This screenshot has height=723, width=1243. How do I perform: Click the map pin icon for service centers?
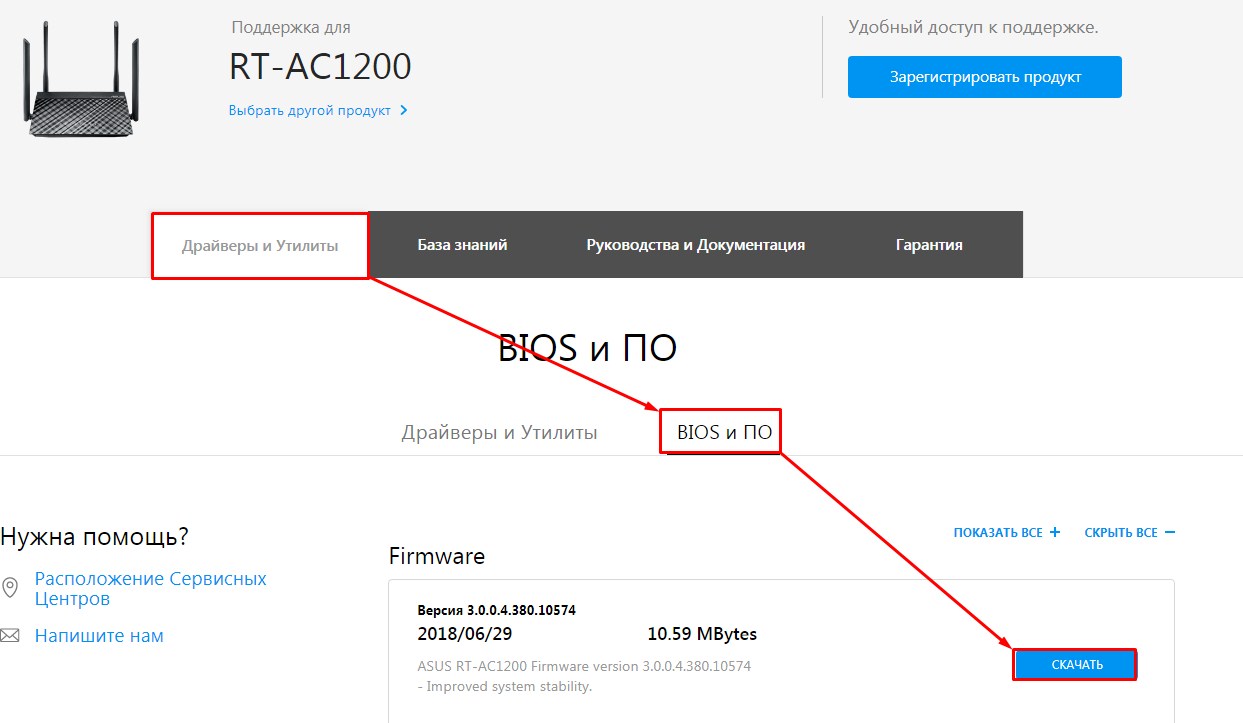pos(10,587)
